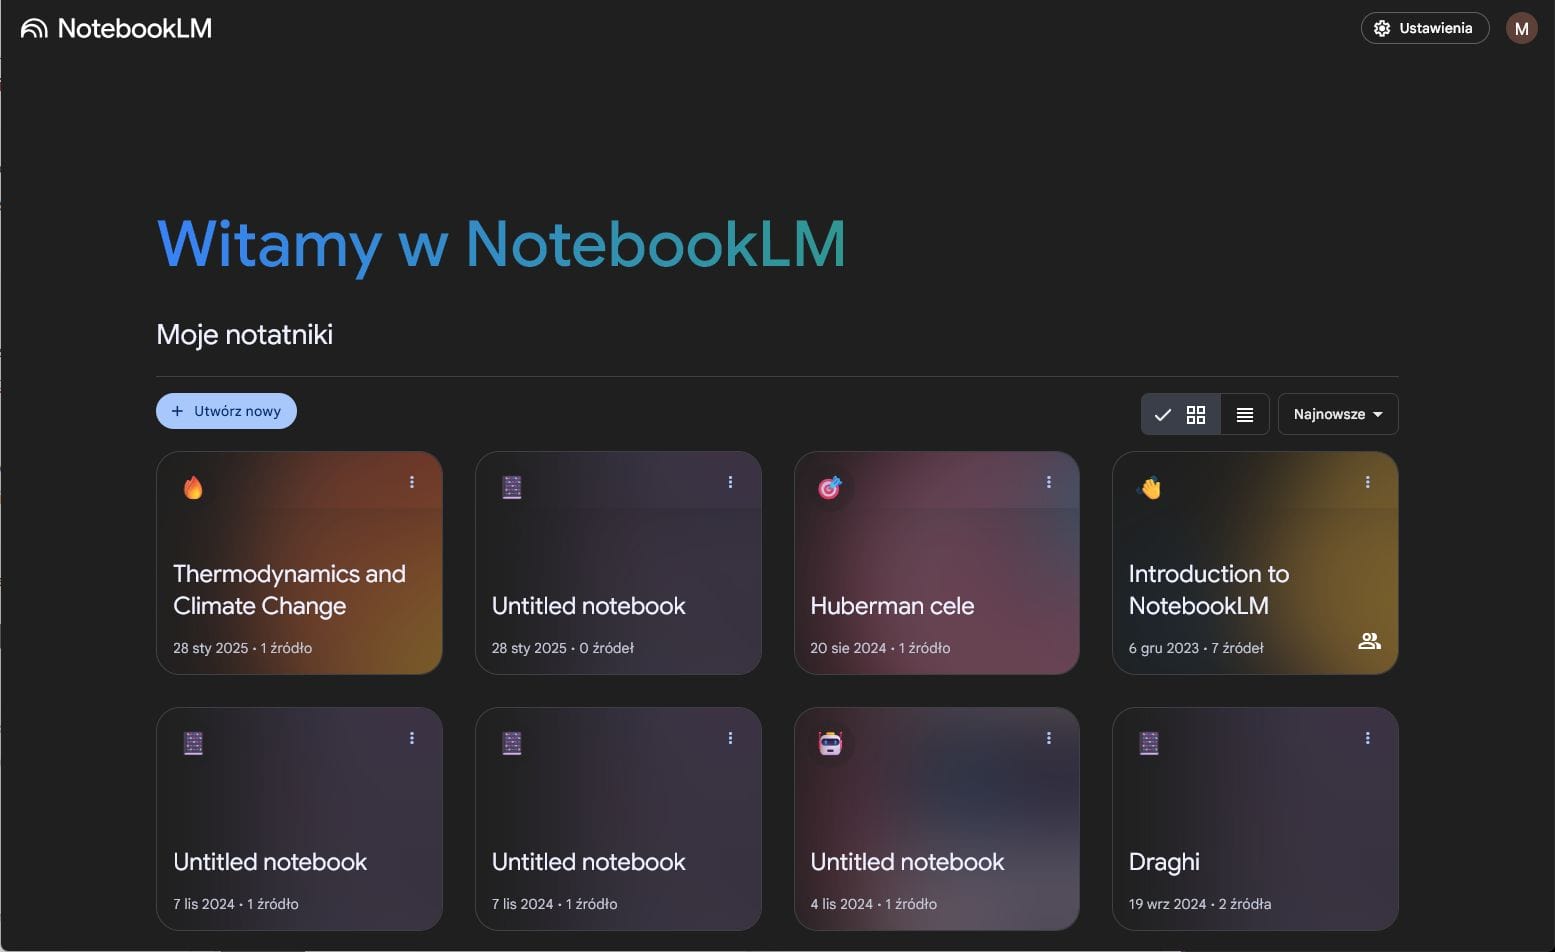Open Ustawienia settings button
Image resolution: width=1555 pixels, height=952 pixels.
[1425, 28]
